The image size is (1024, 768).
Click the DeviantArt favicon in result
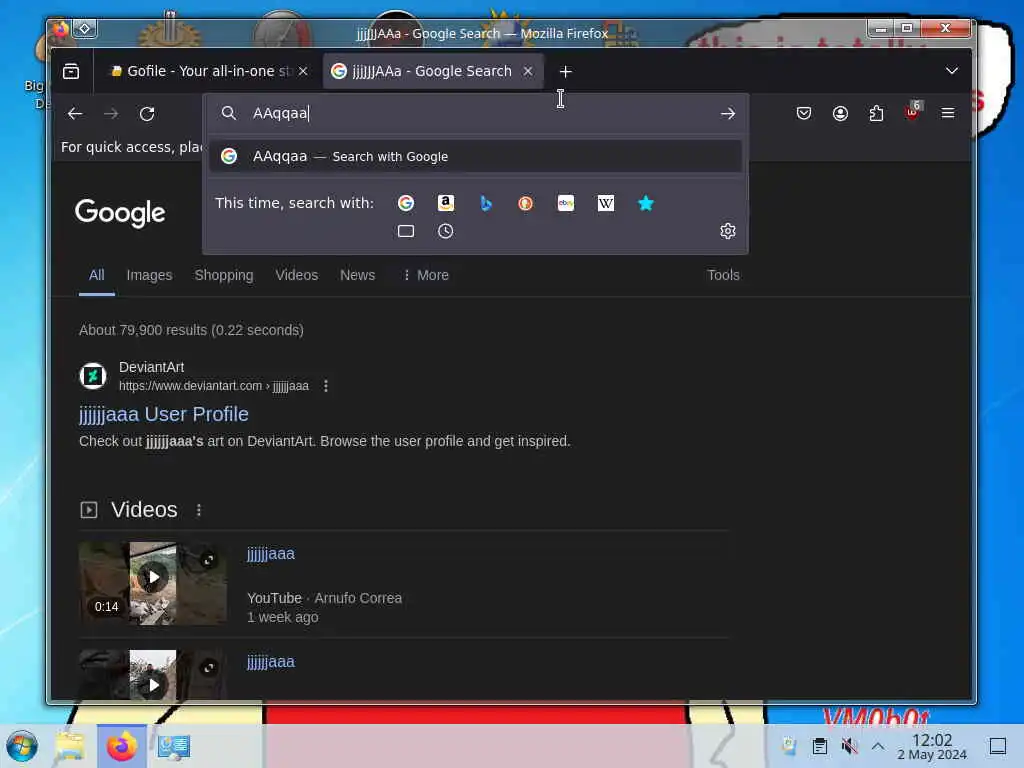click(93, 376)
